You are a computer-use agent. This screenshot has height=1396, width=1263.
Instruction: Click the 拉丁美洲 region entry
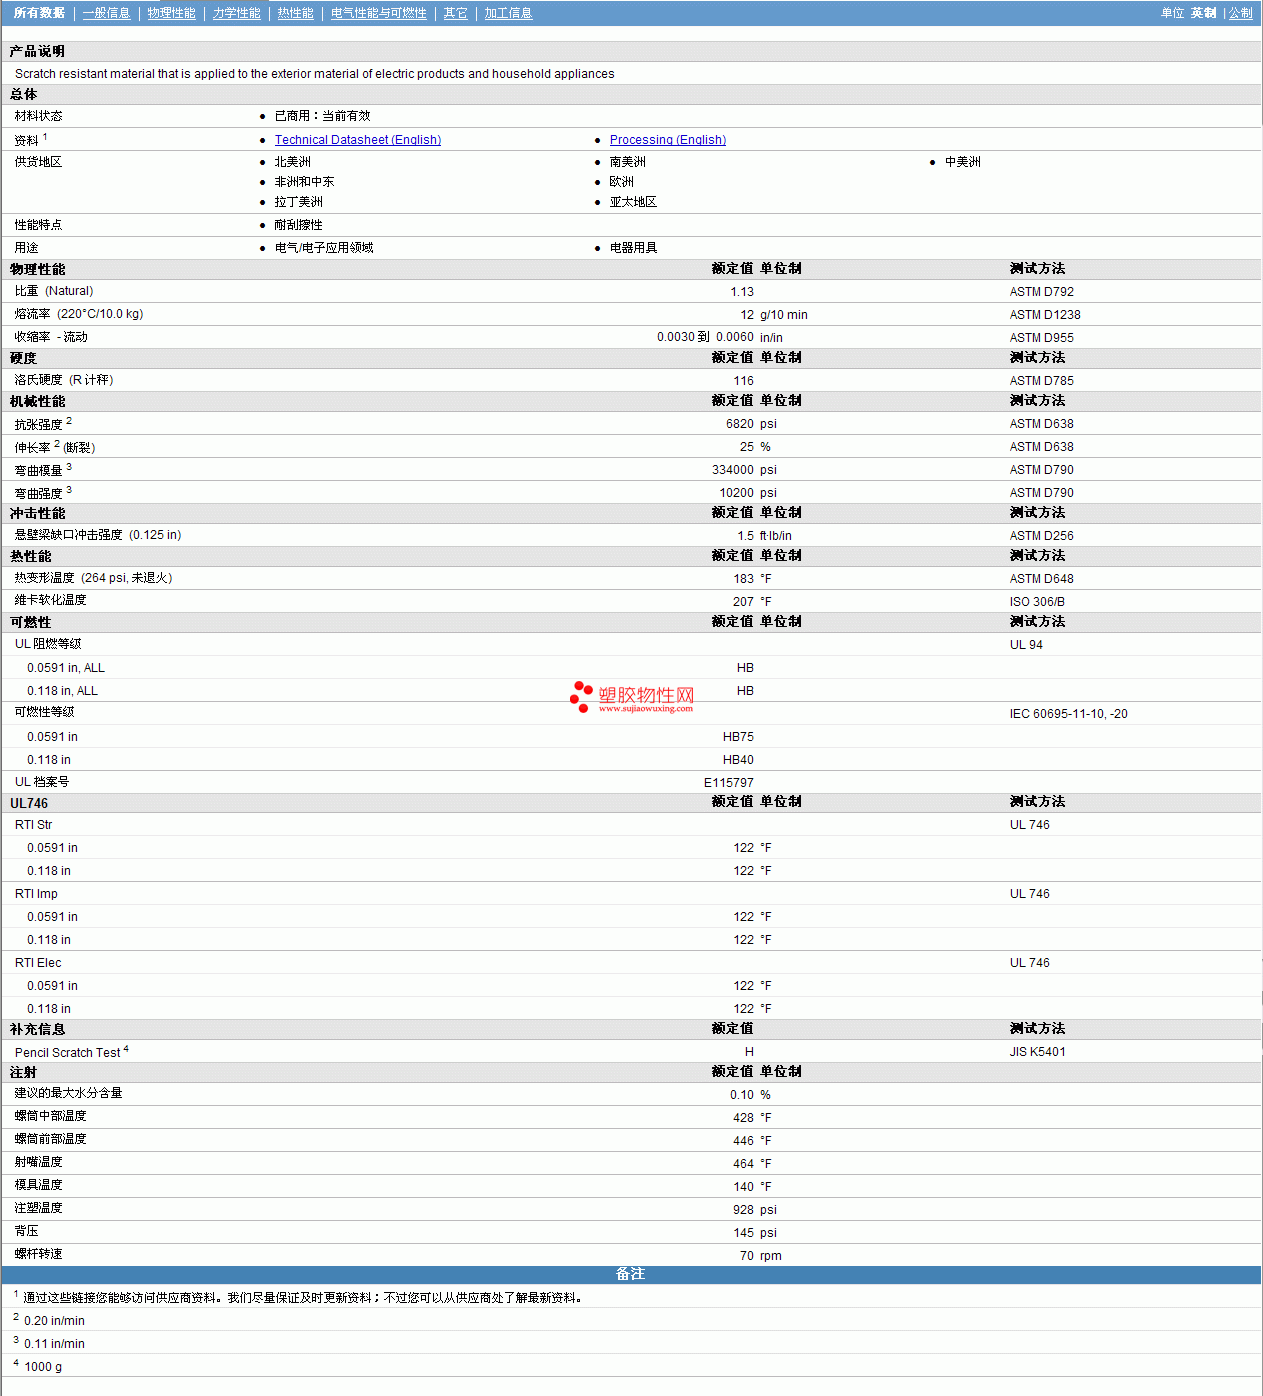[299, 202]
